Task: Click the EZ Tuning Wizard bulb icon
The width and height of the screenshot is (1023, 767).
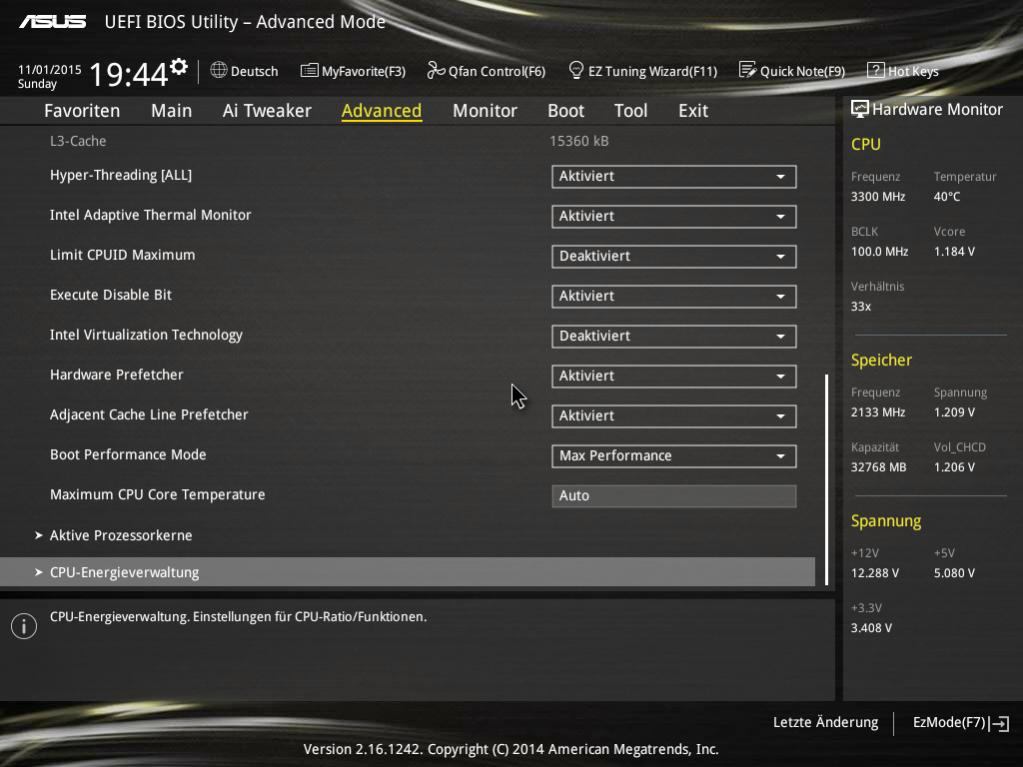Action: point(575,70)
